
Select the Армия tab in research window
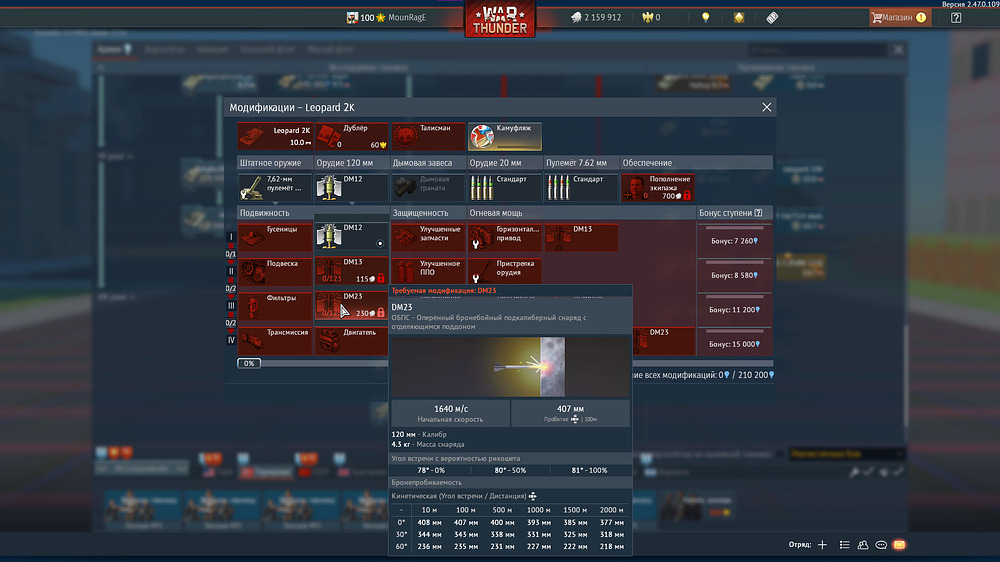pyautogui.click(x=114, y=49)
